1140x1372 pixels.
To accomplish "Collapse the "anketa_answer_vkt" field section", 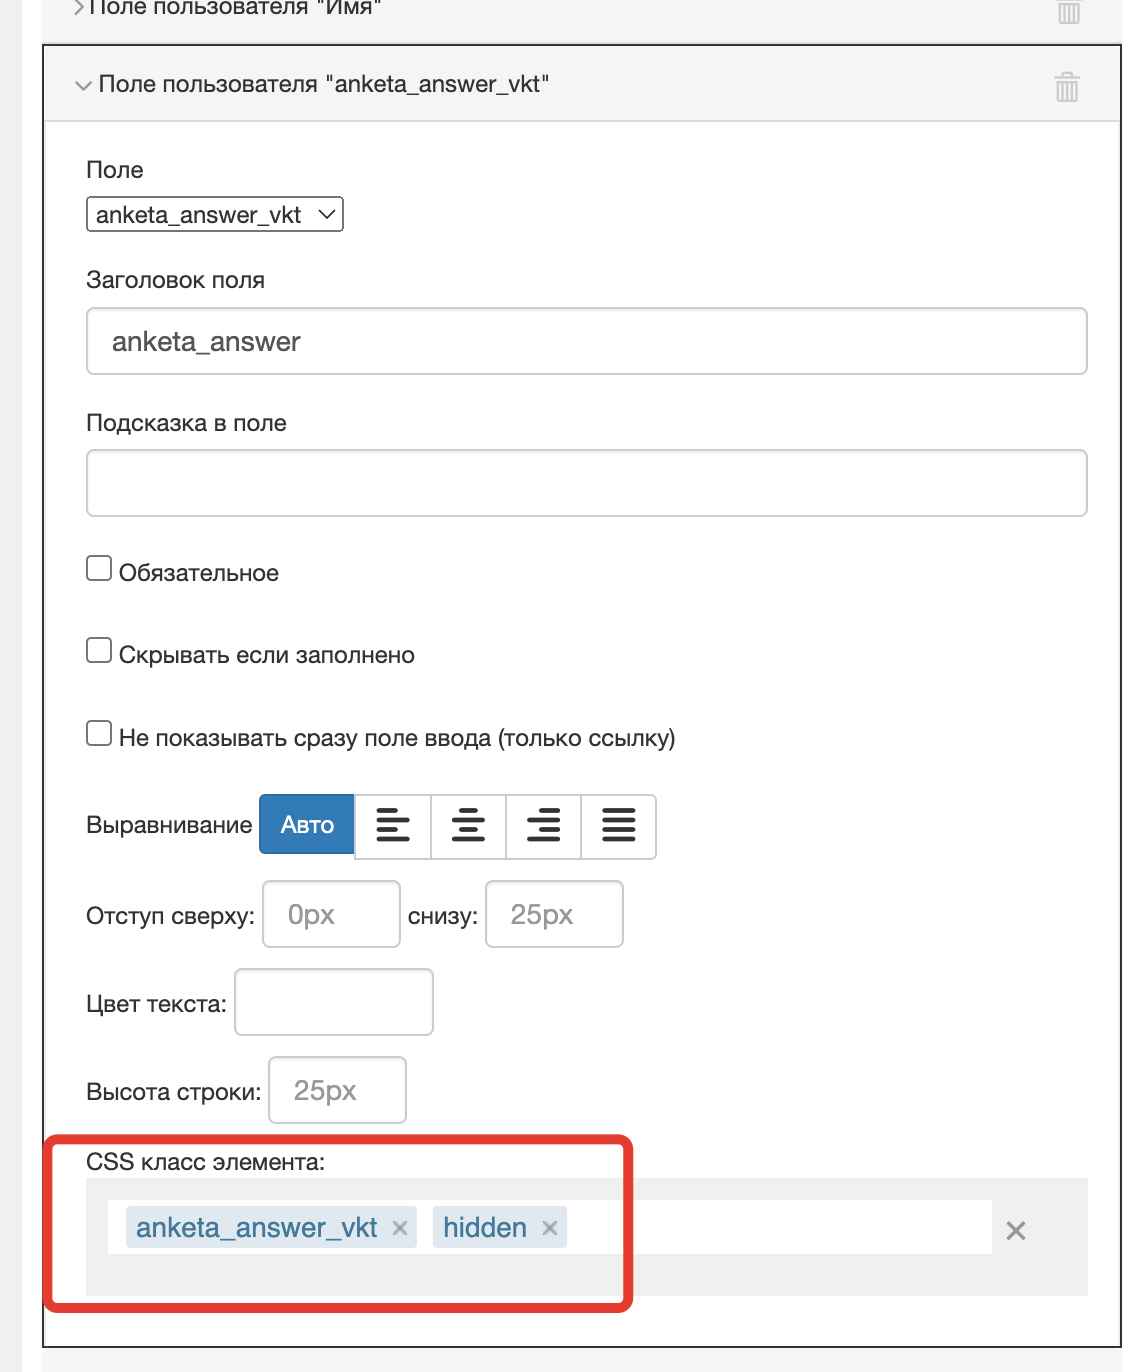I will click(83, 85).
